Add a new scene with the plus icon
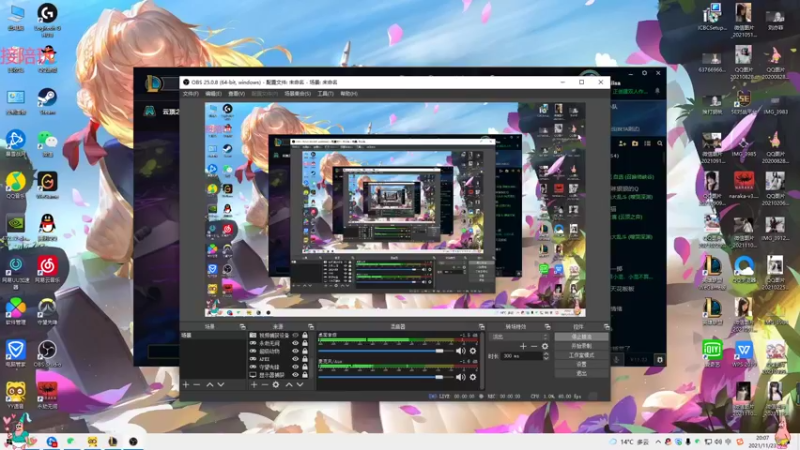 point(186,384)
